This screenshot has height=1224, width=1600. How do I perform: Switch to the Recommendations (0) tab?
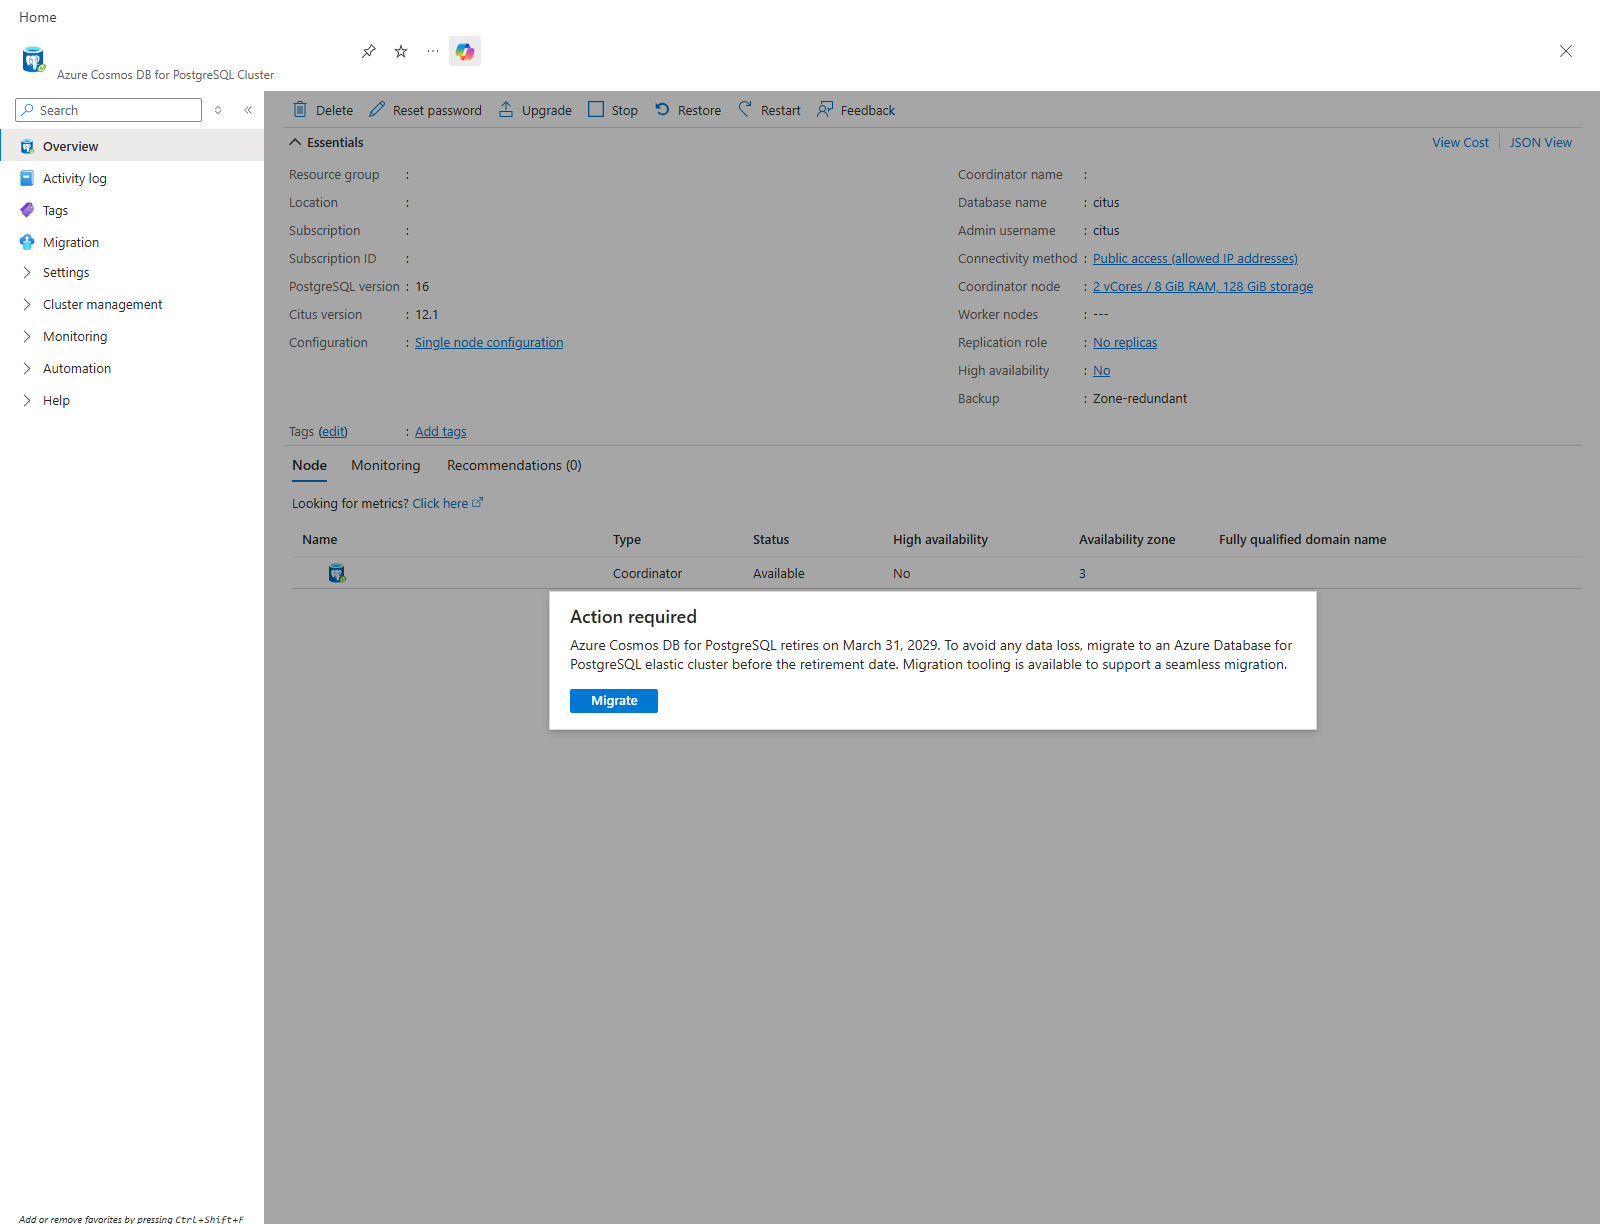(514, 465)
